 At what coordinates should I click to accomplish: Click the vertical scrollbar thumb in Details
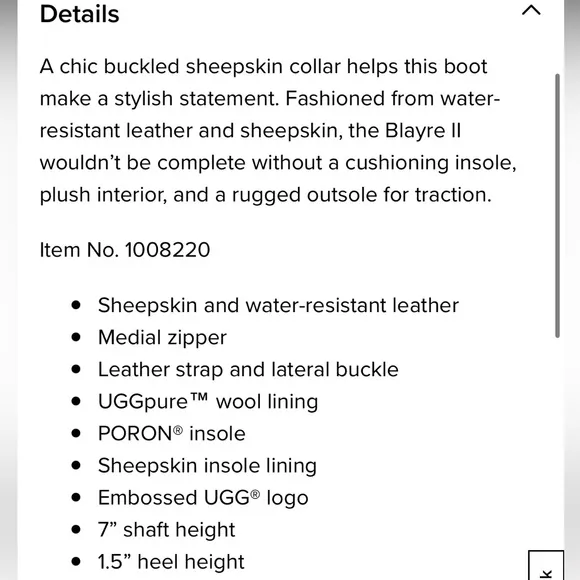(x=557, y=206)
